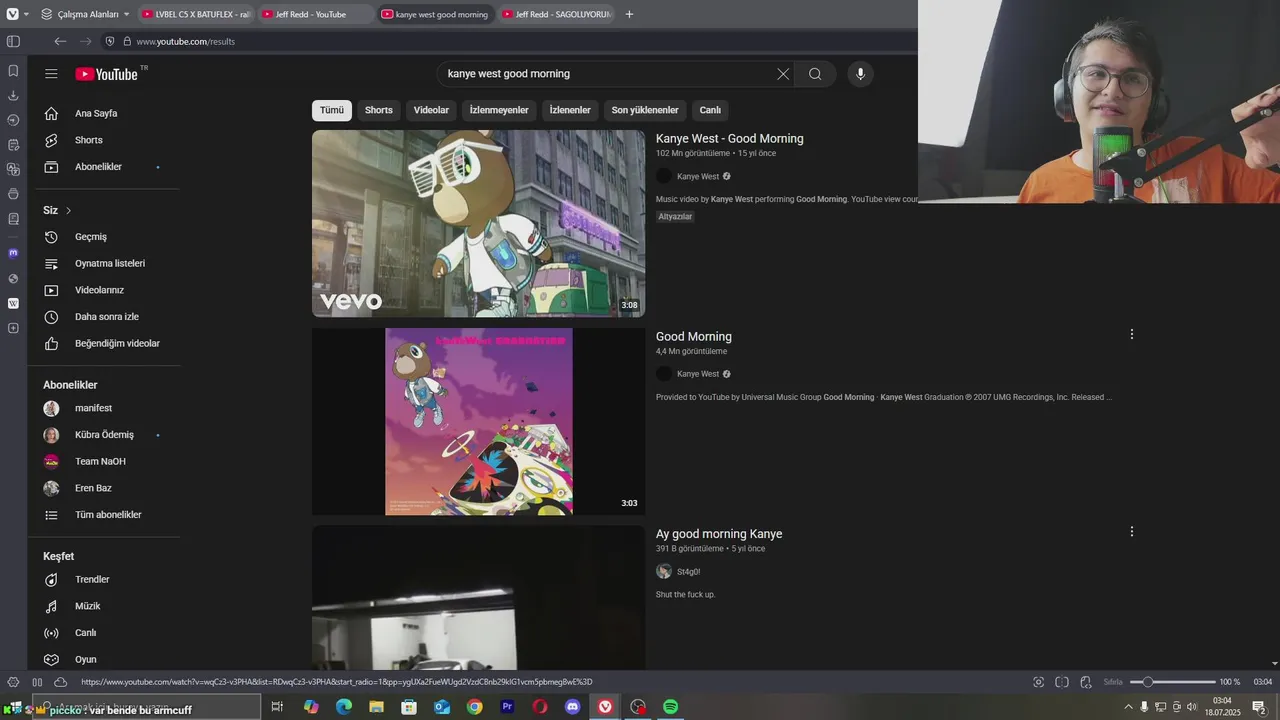Screen dimensions: 1280x720
Task: Open options menu for Ay good morning Kanye
Action: (x=1132, y=532)
